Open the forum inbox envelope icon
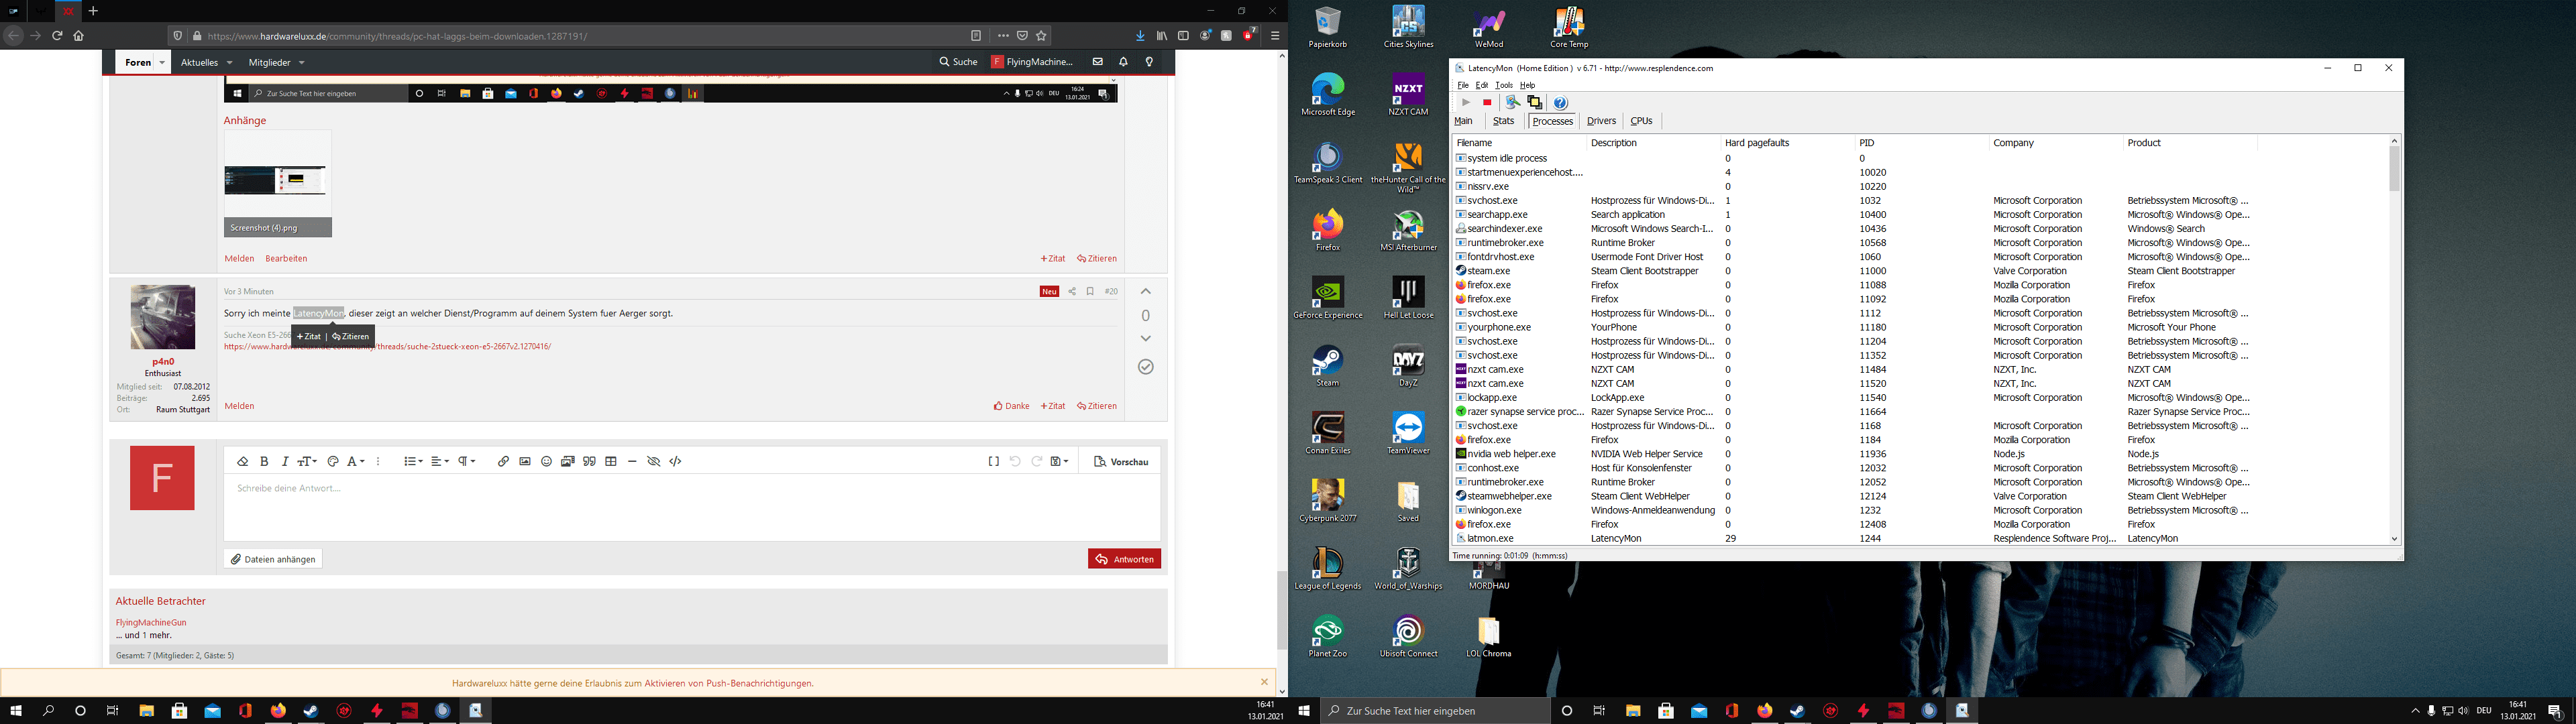Image resolution: width=2576 pixels, height=724 pixels. (1097, 62)
